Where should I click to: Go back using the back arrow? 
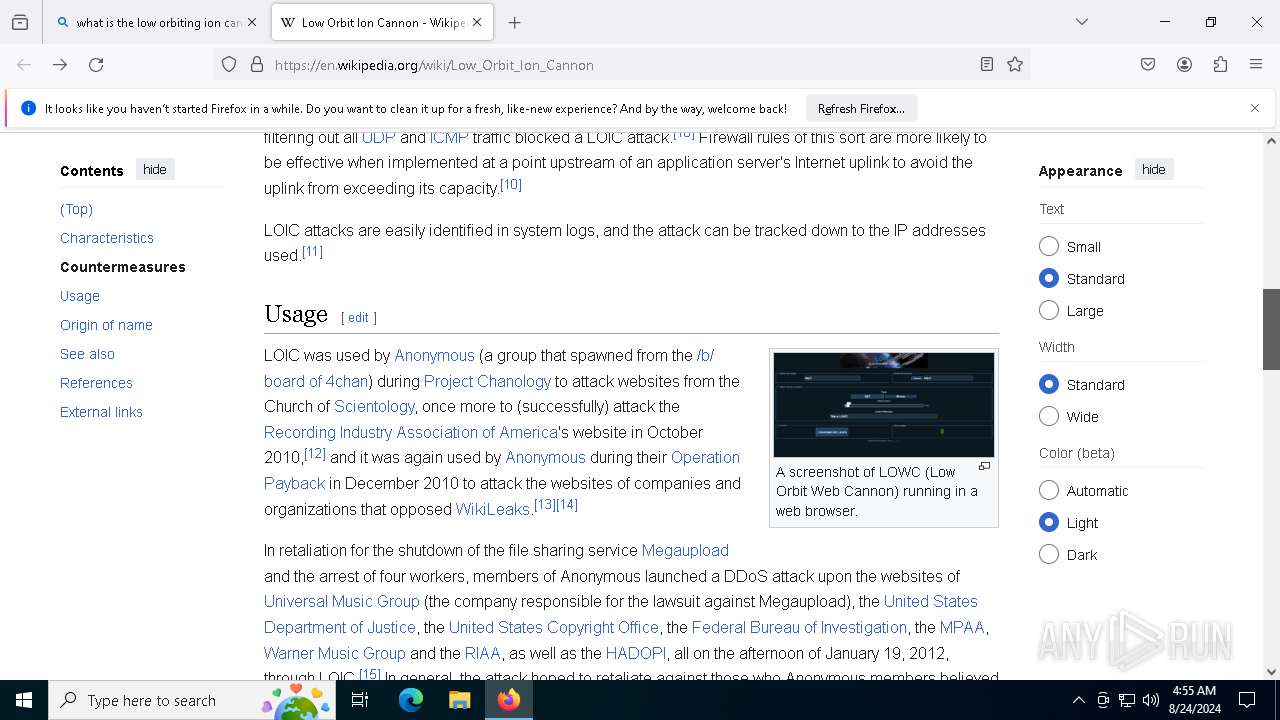[24, 64]
